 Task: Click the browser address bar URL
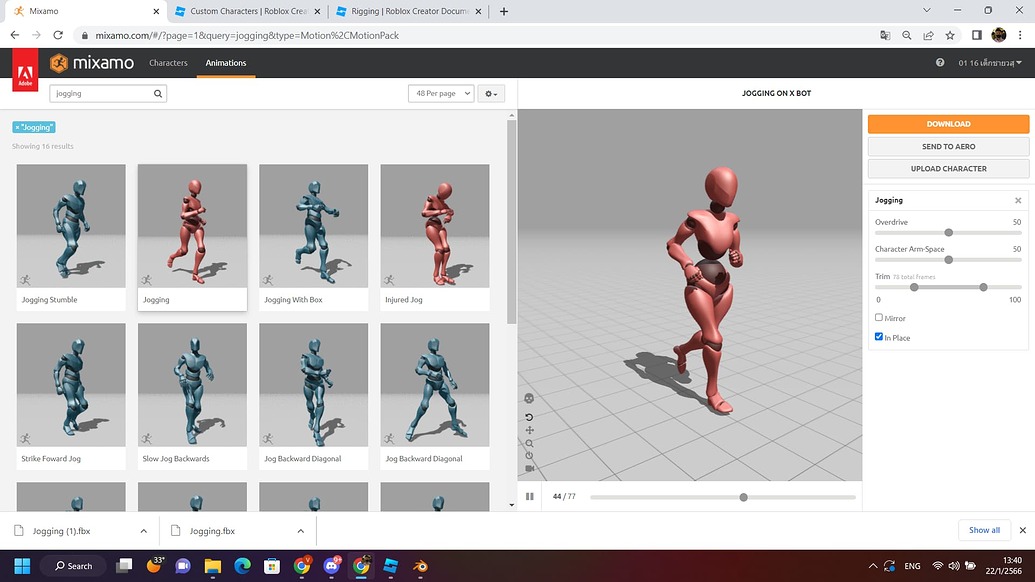(x=247, y=36)
